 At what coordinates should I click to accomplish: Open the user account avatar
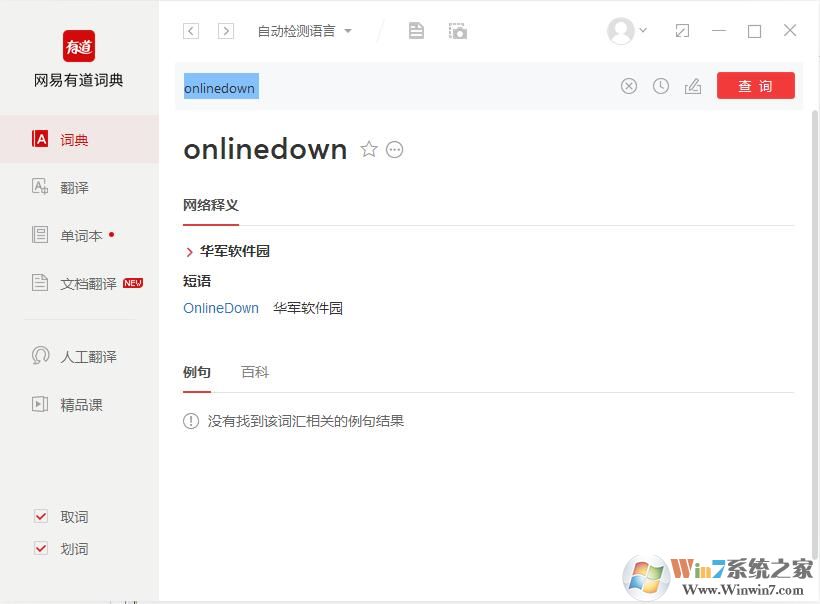619,30
